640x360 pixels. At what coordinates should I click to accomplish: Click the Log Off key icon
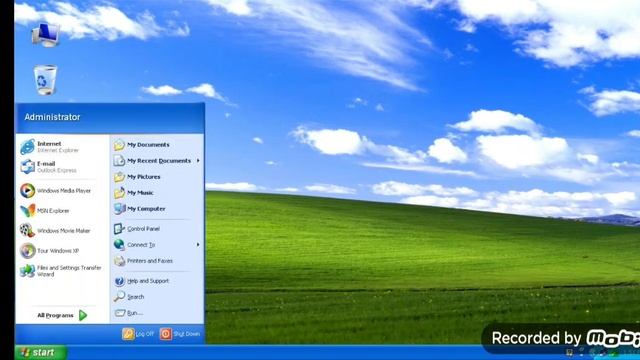(x=128, y=334)
